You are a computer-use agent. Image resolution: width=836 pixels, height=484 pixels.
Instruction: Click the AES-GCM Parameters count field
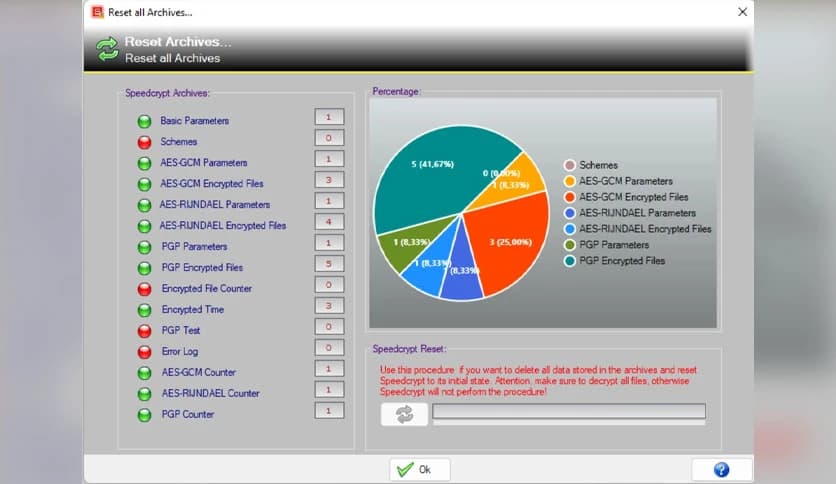pos(329,159)
